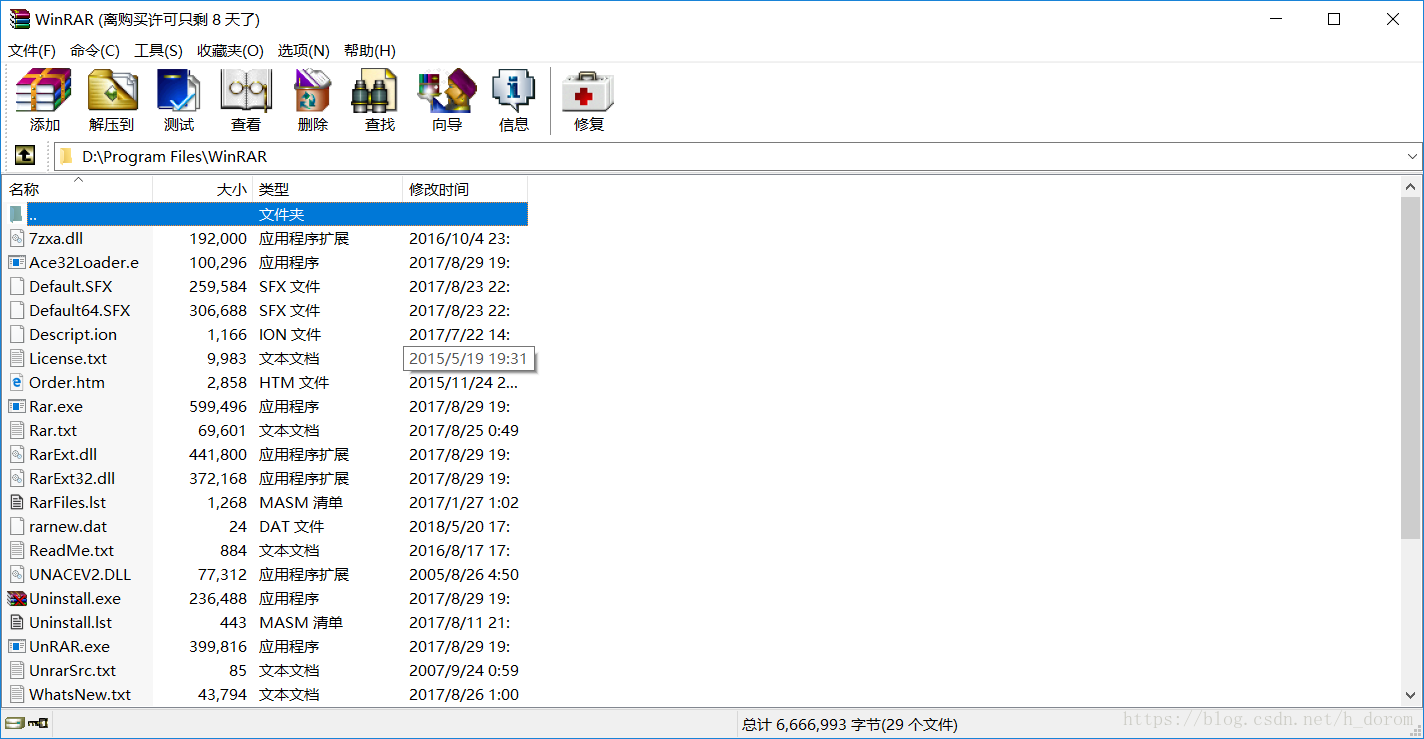Click the RarFiles.lst file icon
The image size is (1424, 739).
(x=17, y=502)
